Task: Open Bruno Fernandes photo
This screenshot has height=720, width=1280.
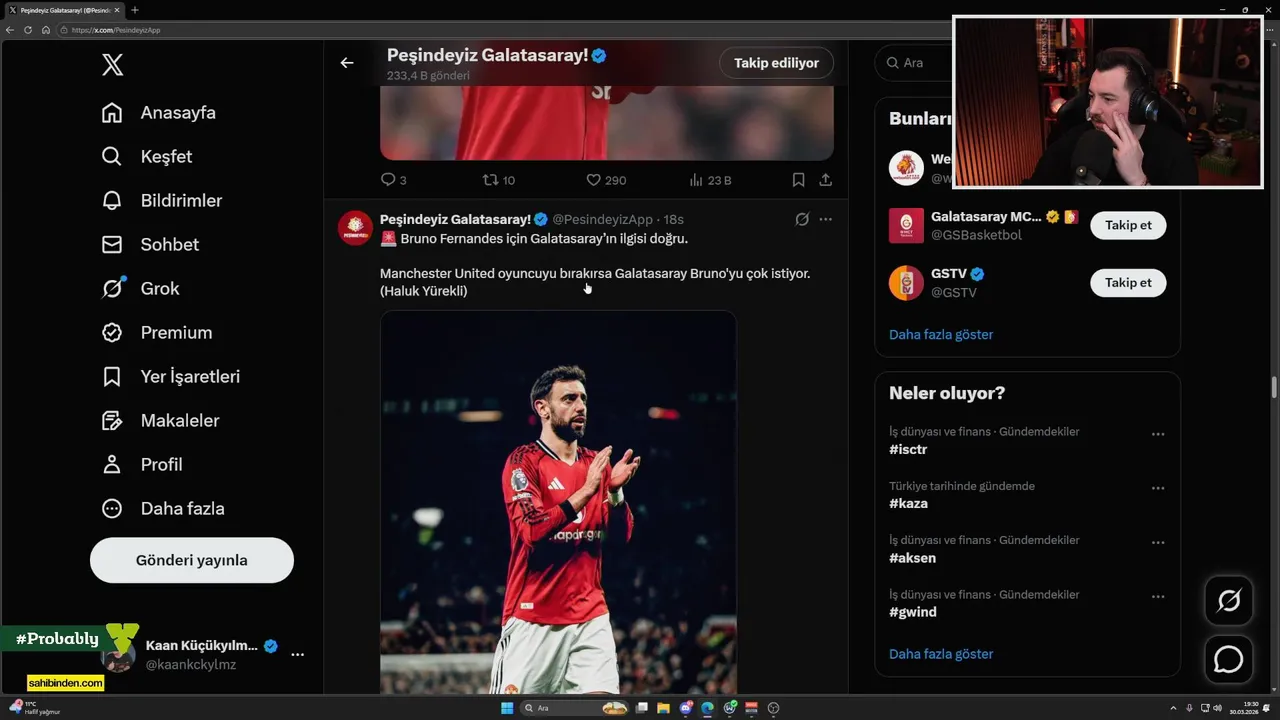Action: point(558,502)
